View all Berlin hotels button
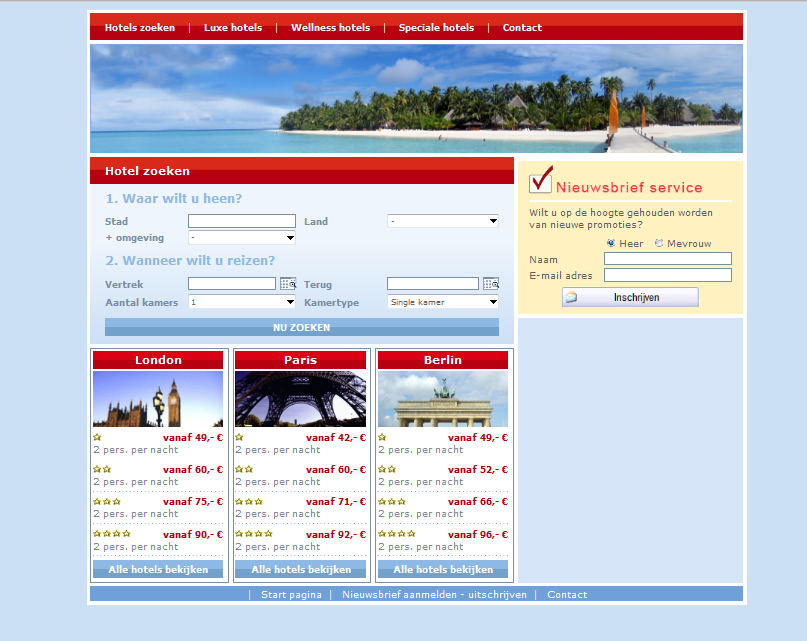Viewport: 807px width, 641px height. [x=443, y=569]
